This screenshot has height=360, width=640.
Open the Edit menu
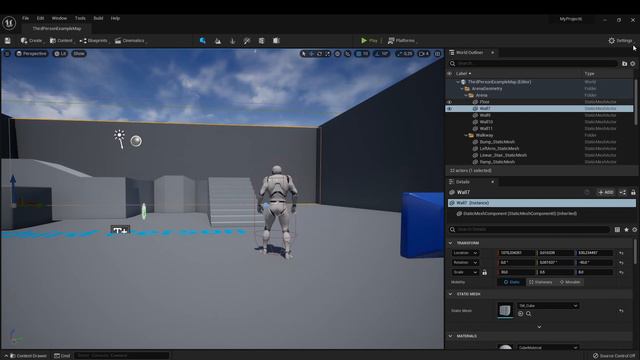40,18
